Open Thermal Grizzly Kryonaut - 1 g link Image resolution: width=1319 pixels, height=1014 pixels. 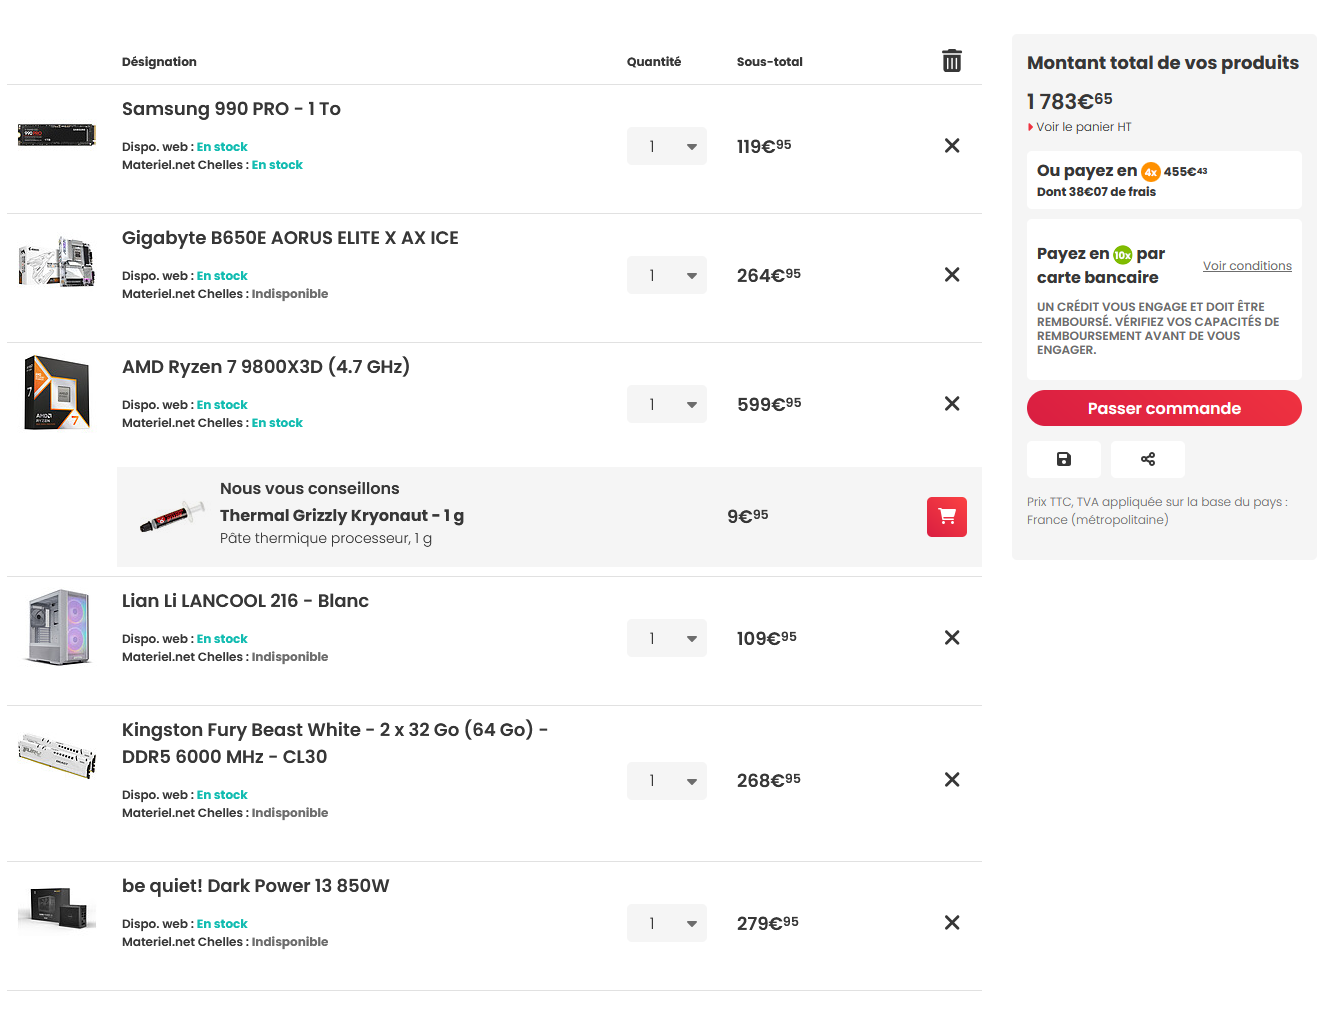coord(342,516)
